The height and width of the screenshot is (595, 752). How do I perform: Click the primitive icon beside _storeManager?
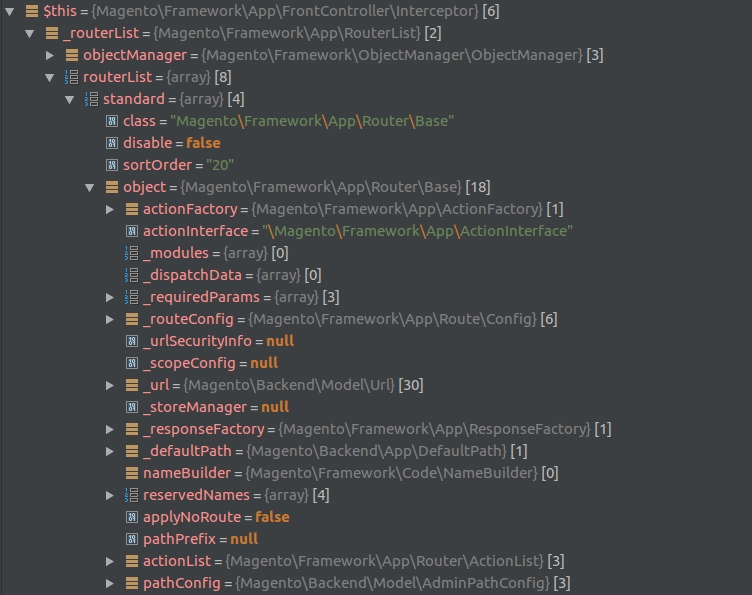(x=132, y=408)
